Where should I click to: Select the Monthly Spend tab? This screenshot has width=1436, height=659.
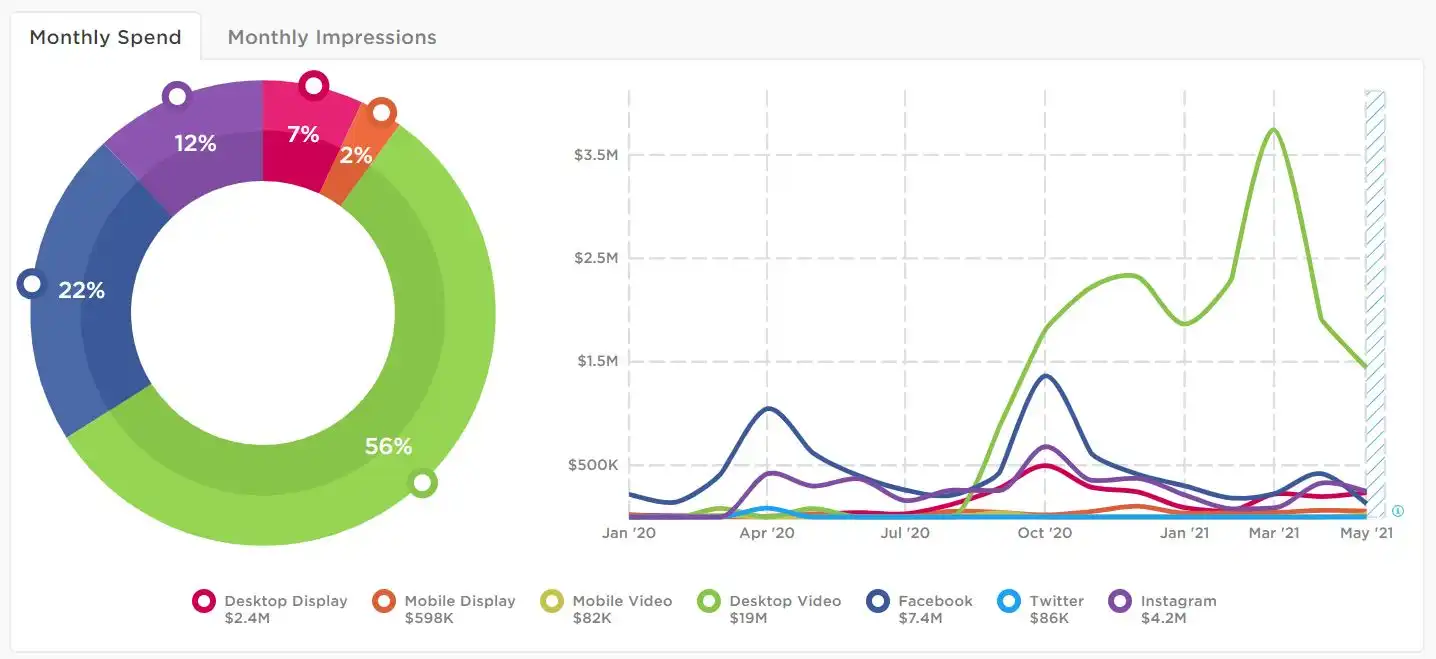(x=105, y=37)
